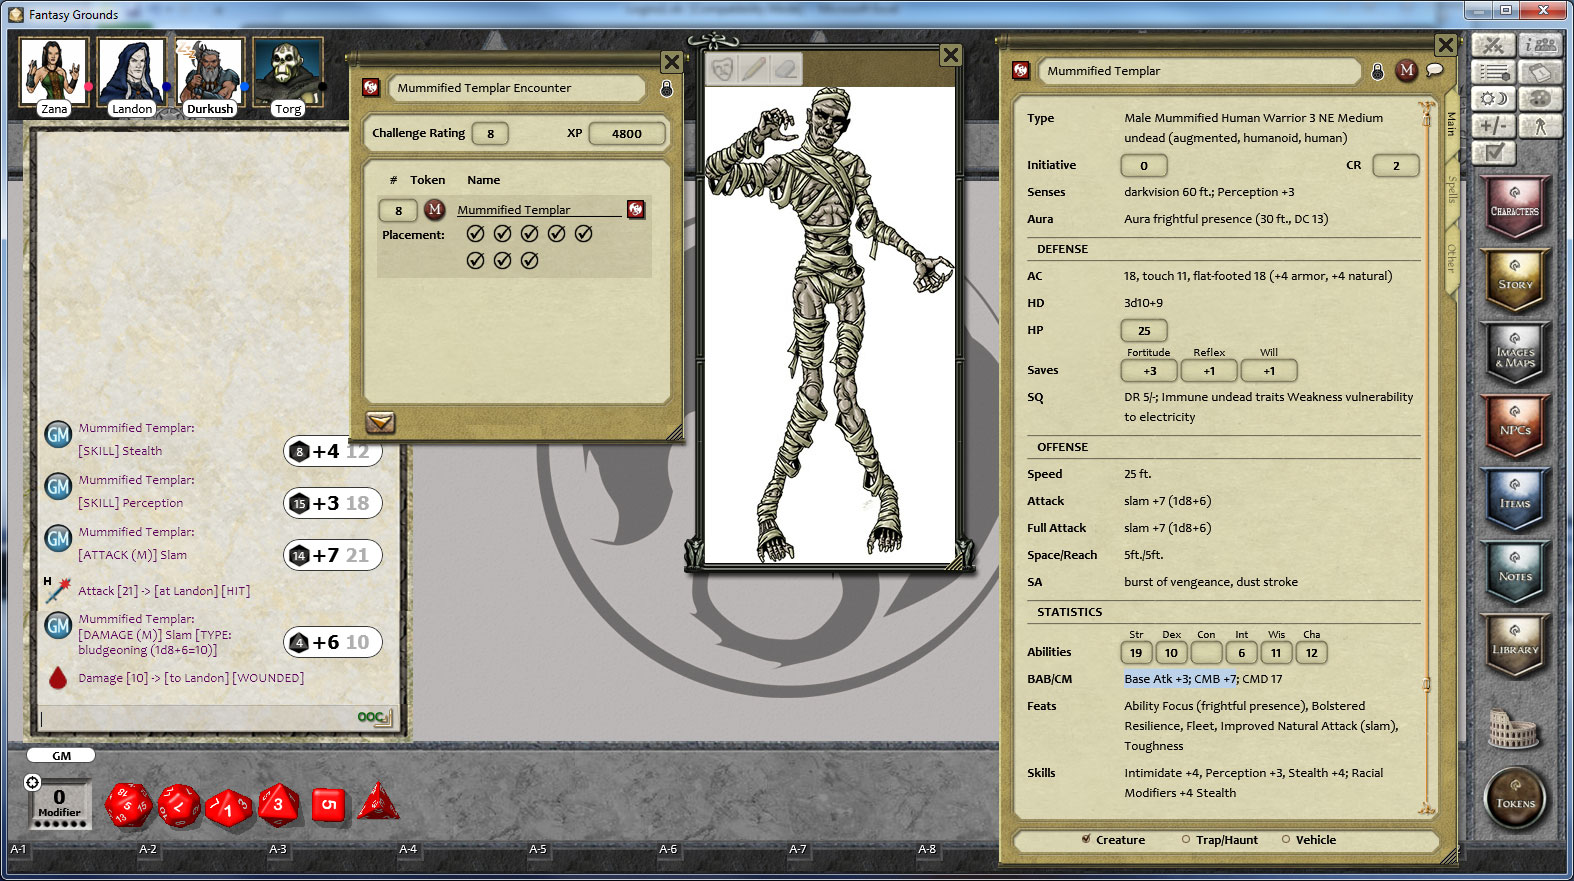The height and width of the screenshot is (881, 1574).
Task: Select the pencil drawing tool in image window
Action: coord(754,69)
